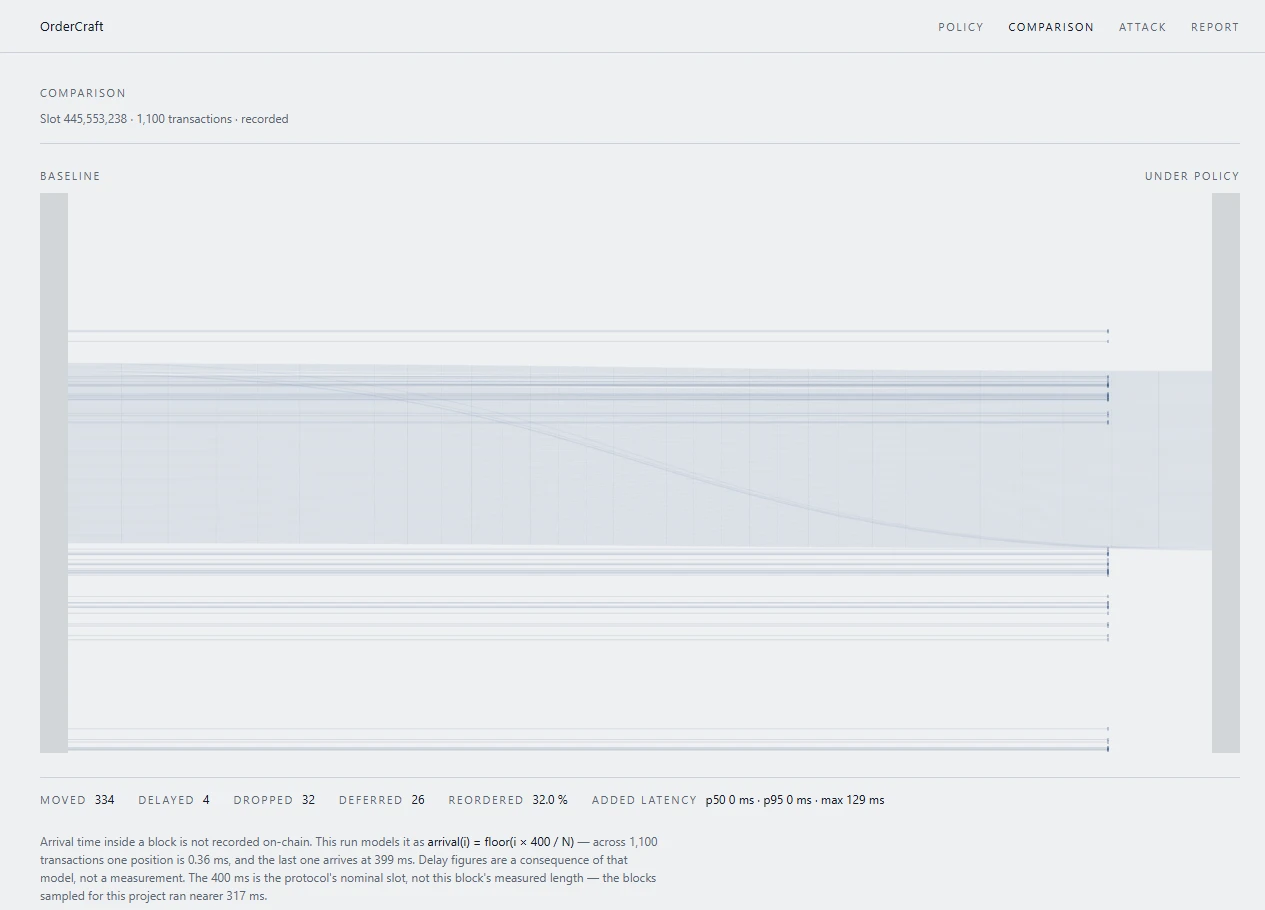Select the Under Policy column bar
Viewport: 1265px width, 910px height.
tap(1226, 473)
